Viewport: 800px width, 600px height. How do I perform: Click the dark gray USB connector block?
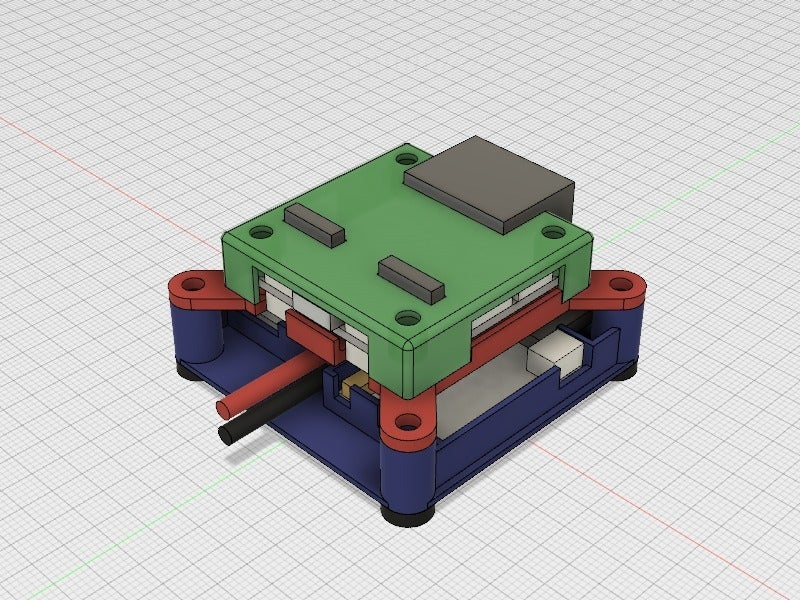[x=490, y=180]
